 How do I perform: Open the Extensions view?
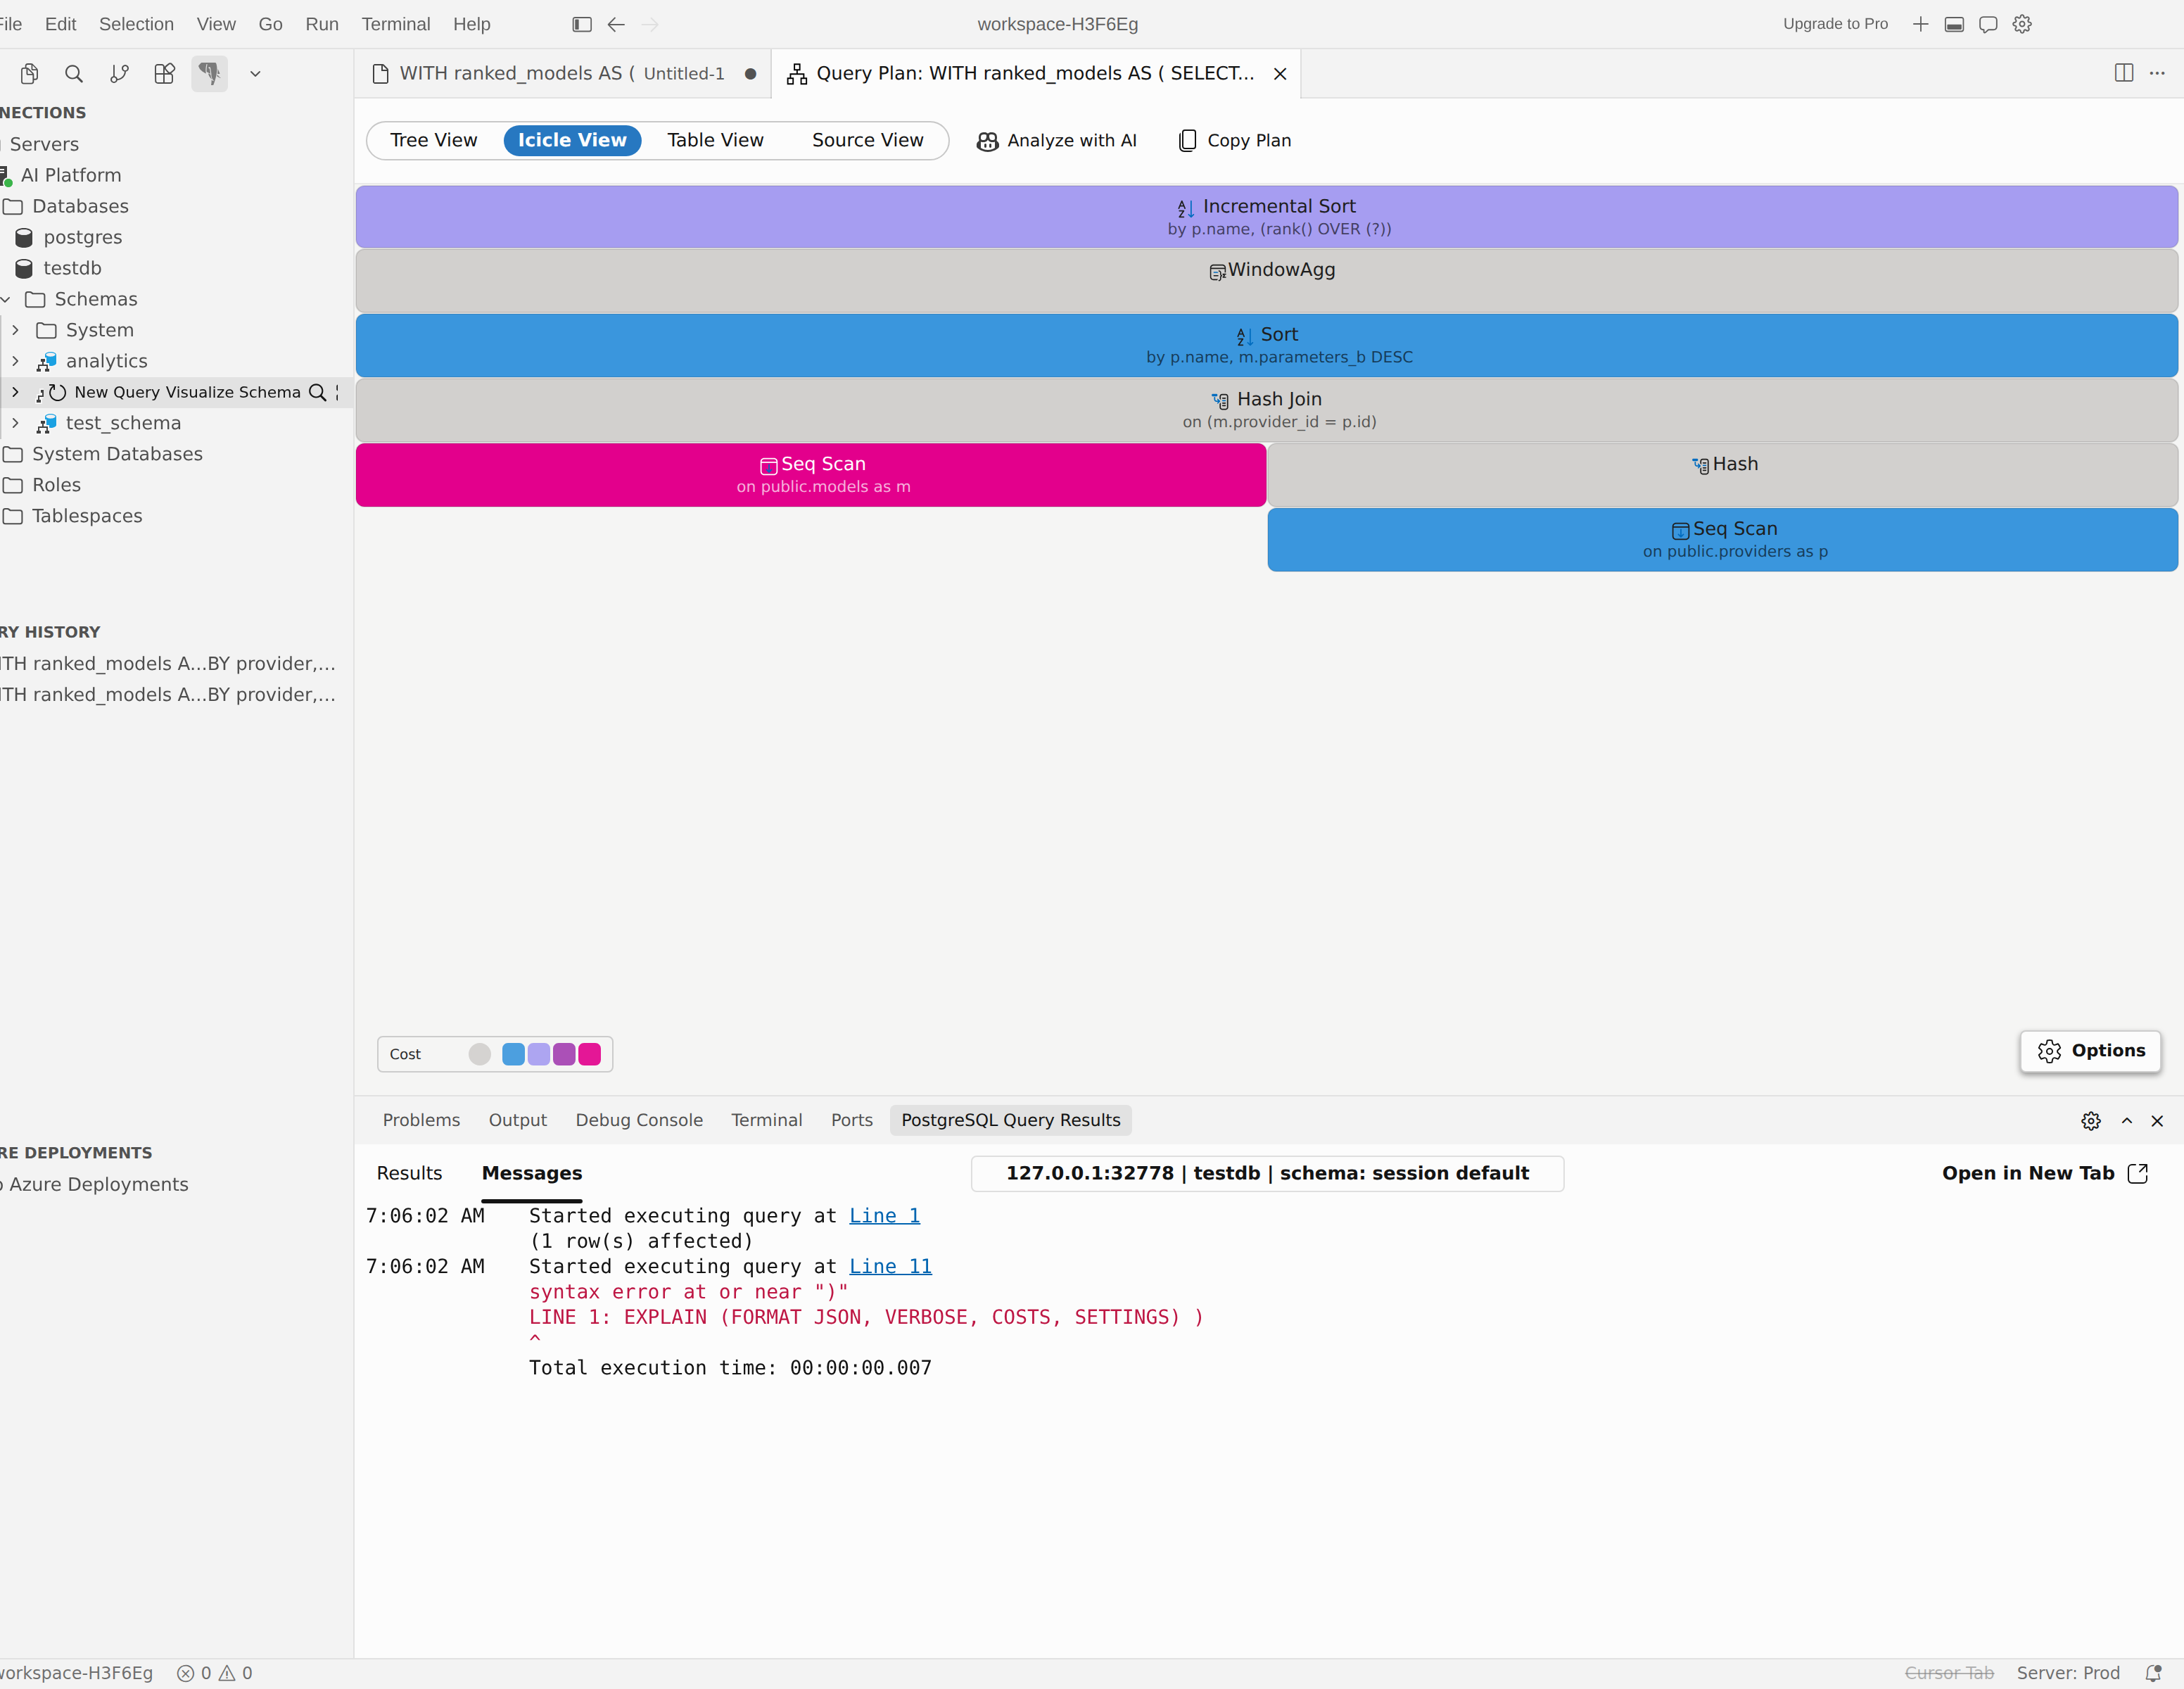[x=164, y=73]
